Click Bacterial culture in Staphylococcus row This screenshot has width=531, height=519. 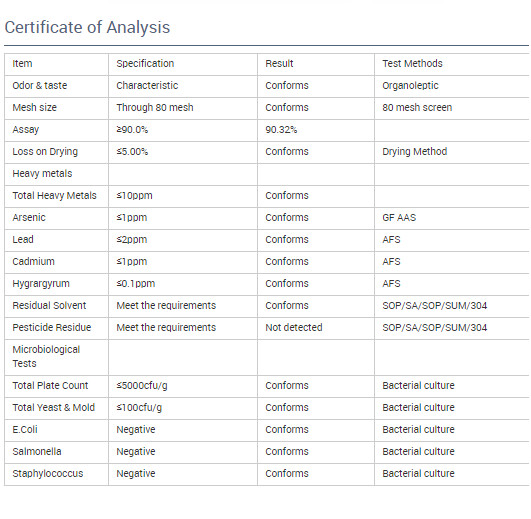pyautogui.click(x=418, y=474)
